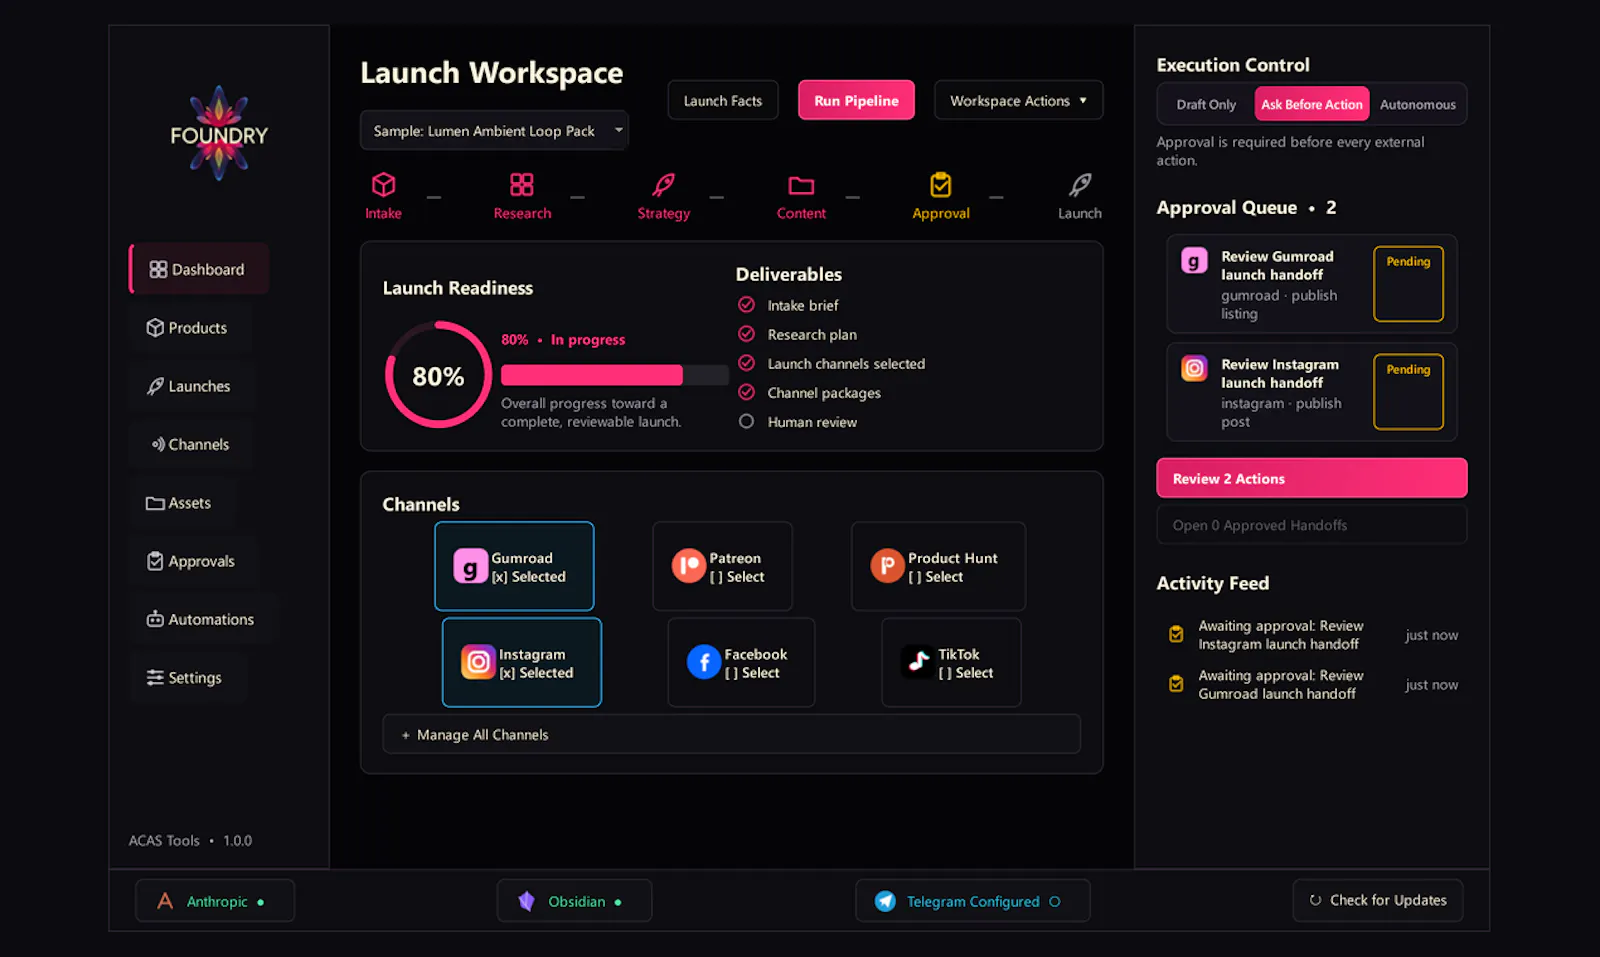1600x957 pixels.
Task: Click the Approval clipboard pipeline icon
Action: click(941, 185)
